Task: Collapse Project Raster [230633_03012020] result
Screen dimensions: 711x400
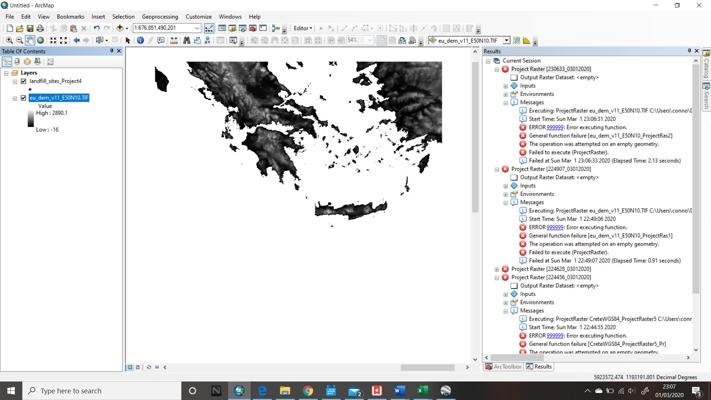Action: pyautogui.click(x=497, y=69)
